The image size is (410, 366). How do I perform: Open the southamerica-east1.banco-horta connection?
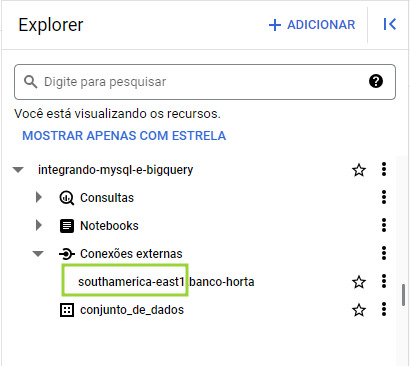coord(166,282)
